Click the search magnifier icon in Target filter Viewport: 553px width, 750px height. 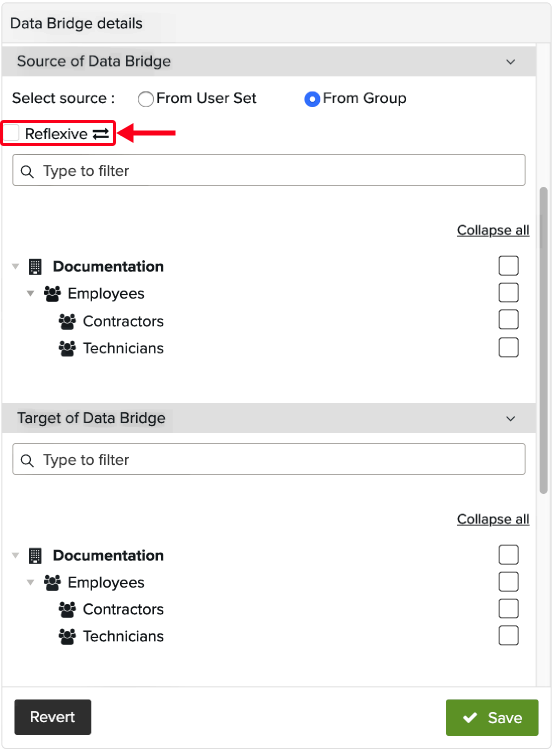27,460
